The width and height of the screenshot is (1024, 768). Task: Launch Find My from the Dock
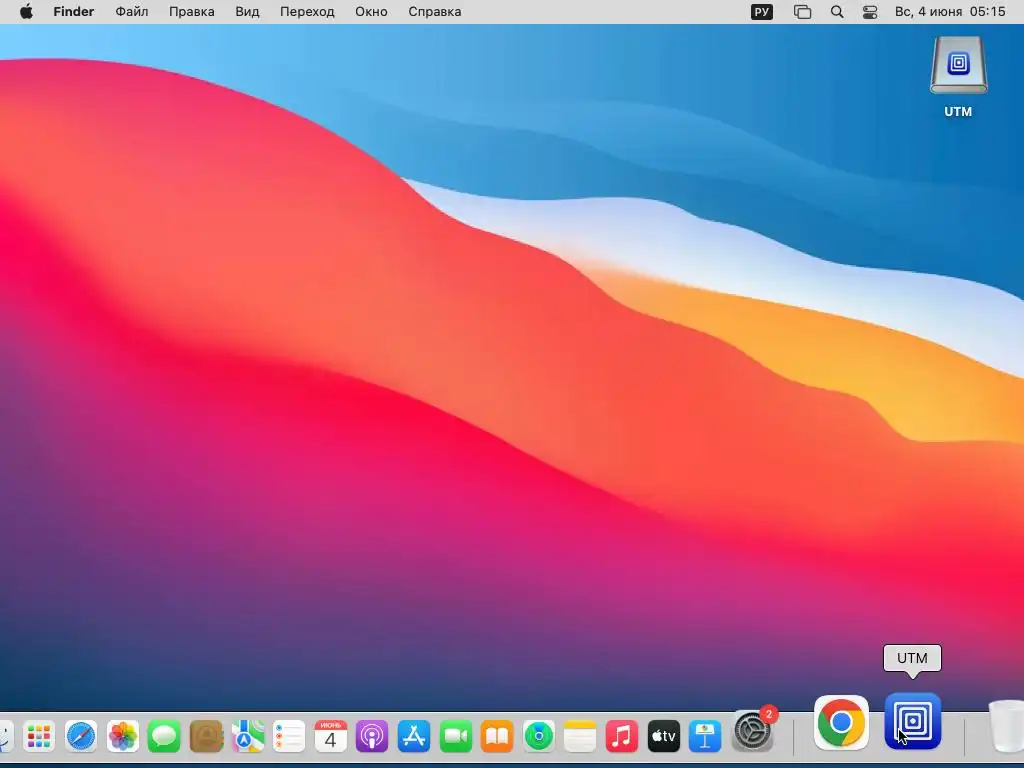(x=539, y=737)
